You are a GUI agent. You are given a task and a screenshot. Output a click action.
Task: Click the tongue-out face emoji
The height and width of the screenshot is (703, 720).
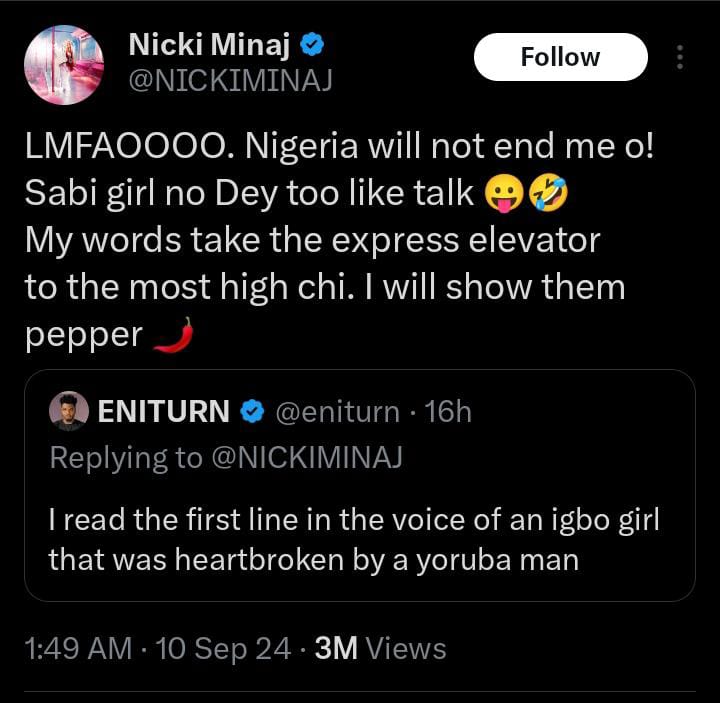tap(504, 193)
